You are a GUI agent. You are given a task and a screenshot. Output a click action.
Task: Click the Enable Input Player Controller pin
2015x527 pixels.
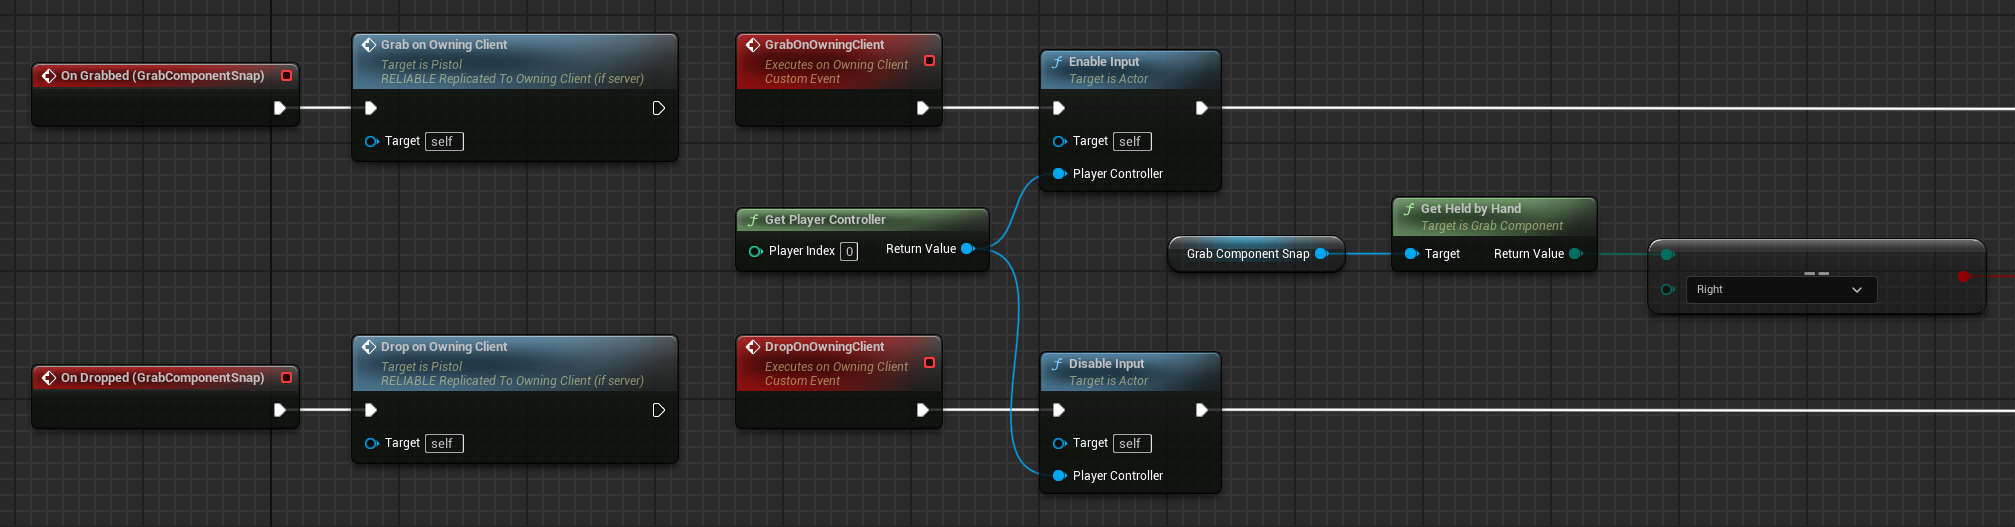click(1059, 174)
